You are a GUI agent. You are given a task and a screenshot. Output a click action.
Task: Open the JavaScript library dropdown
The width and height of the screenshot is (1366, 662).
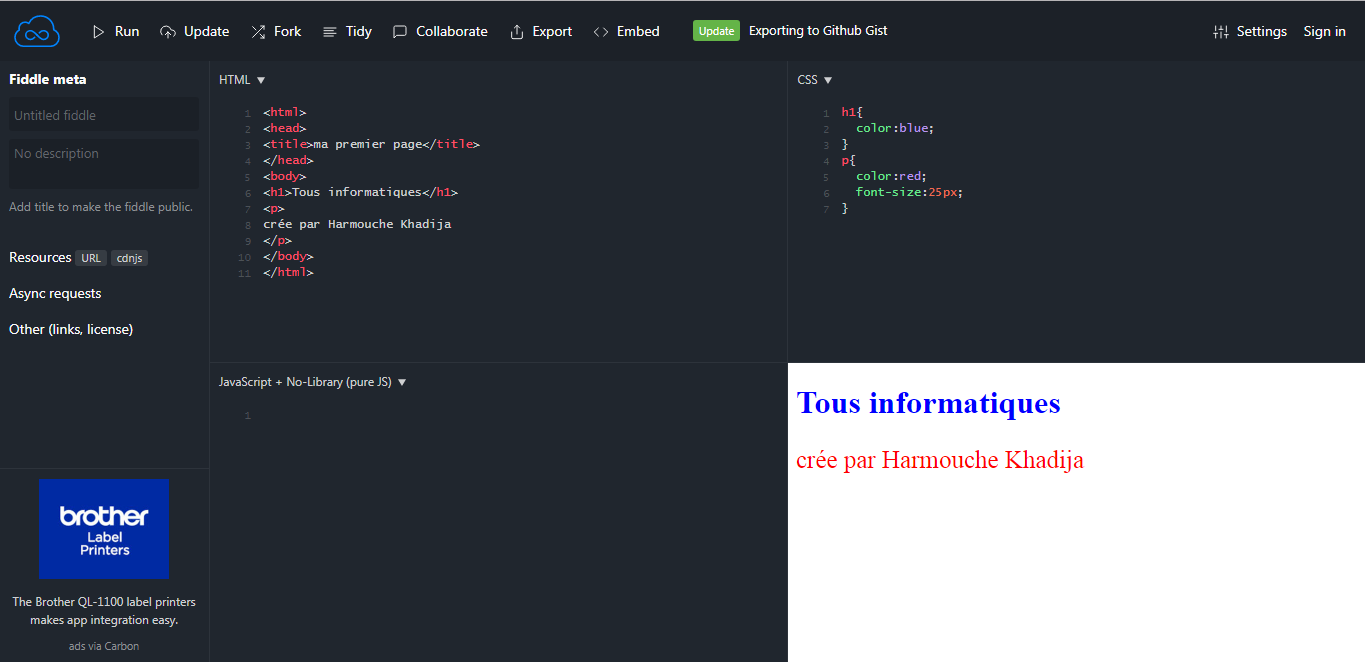311,381
